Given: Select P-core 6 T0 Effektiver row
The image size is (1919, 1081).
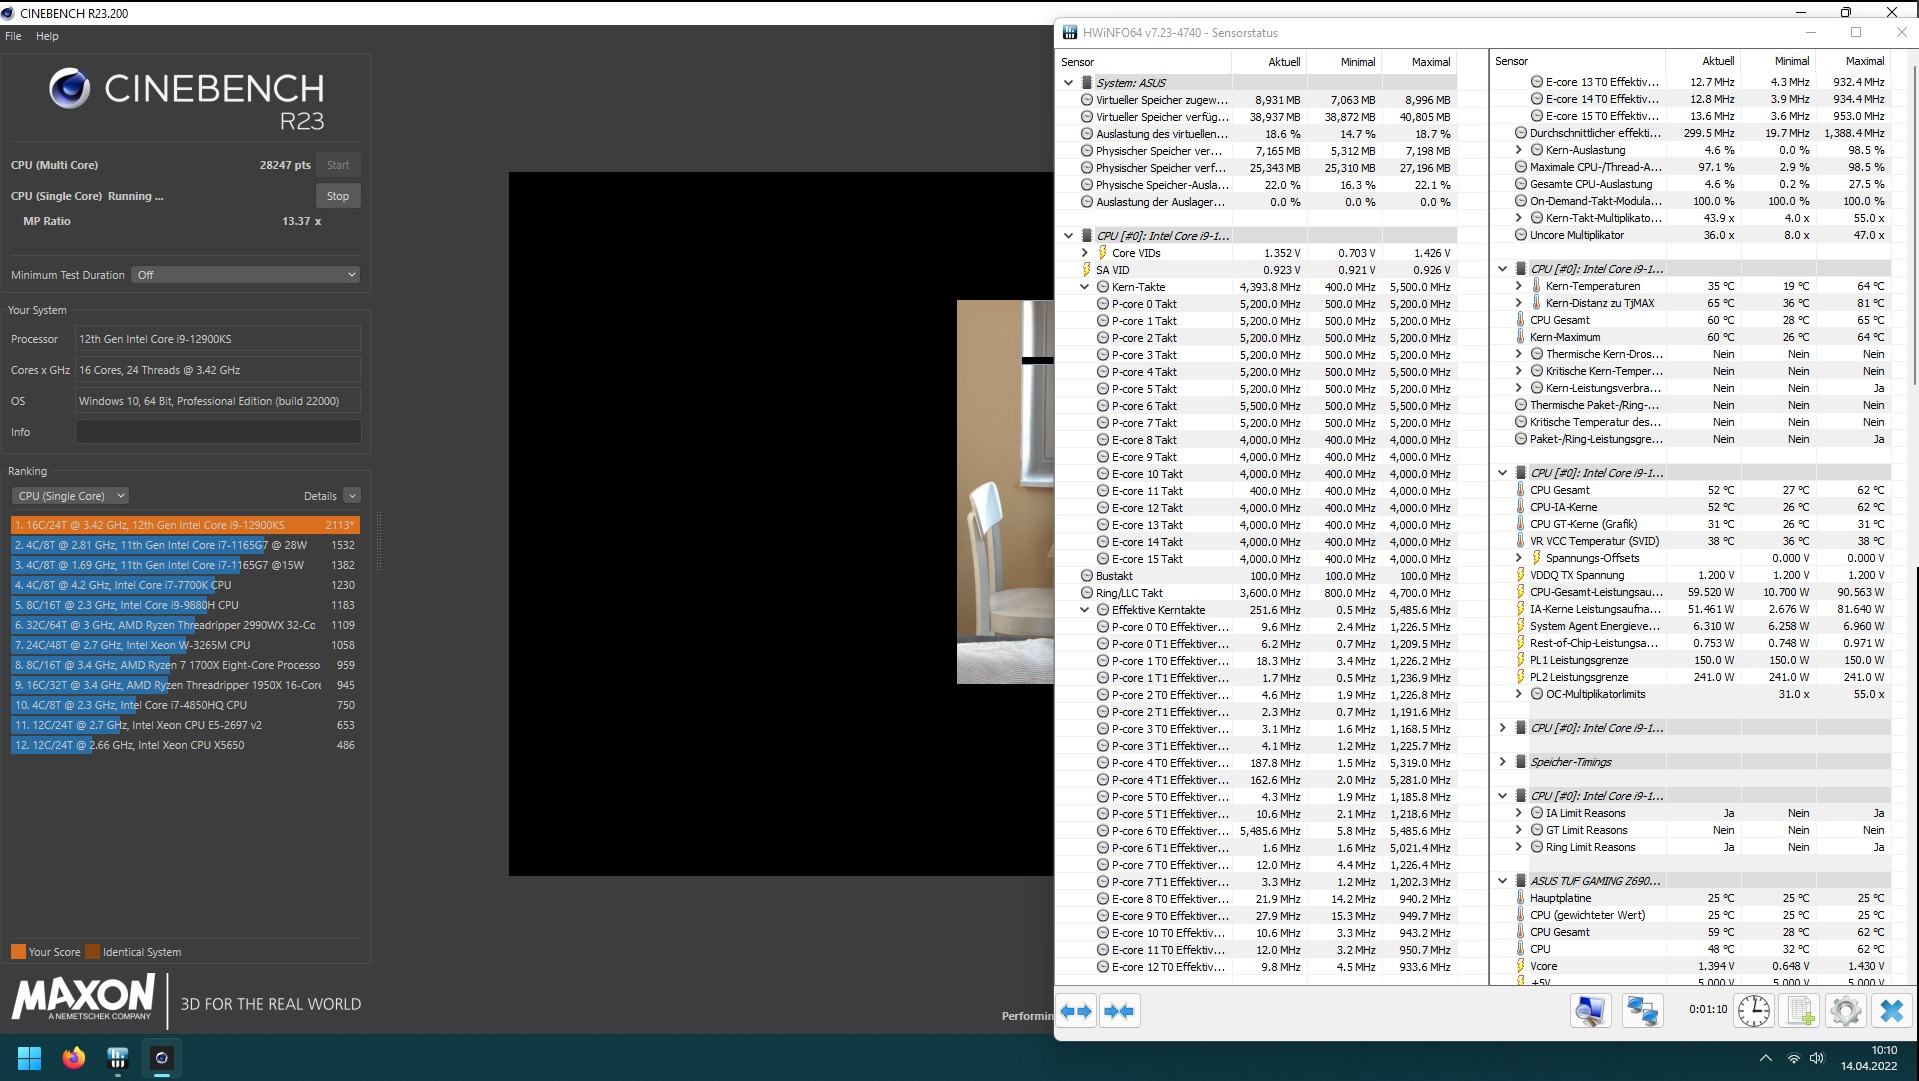Looking at the screenshot, I should coord(1259,831).
